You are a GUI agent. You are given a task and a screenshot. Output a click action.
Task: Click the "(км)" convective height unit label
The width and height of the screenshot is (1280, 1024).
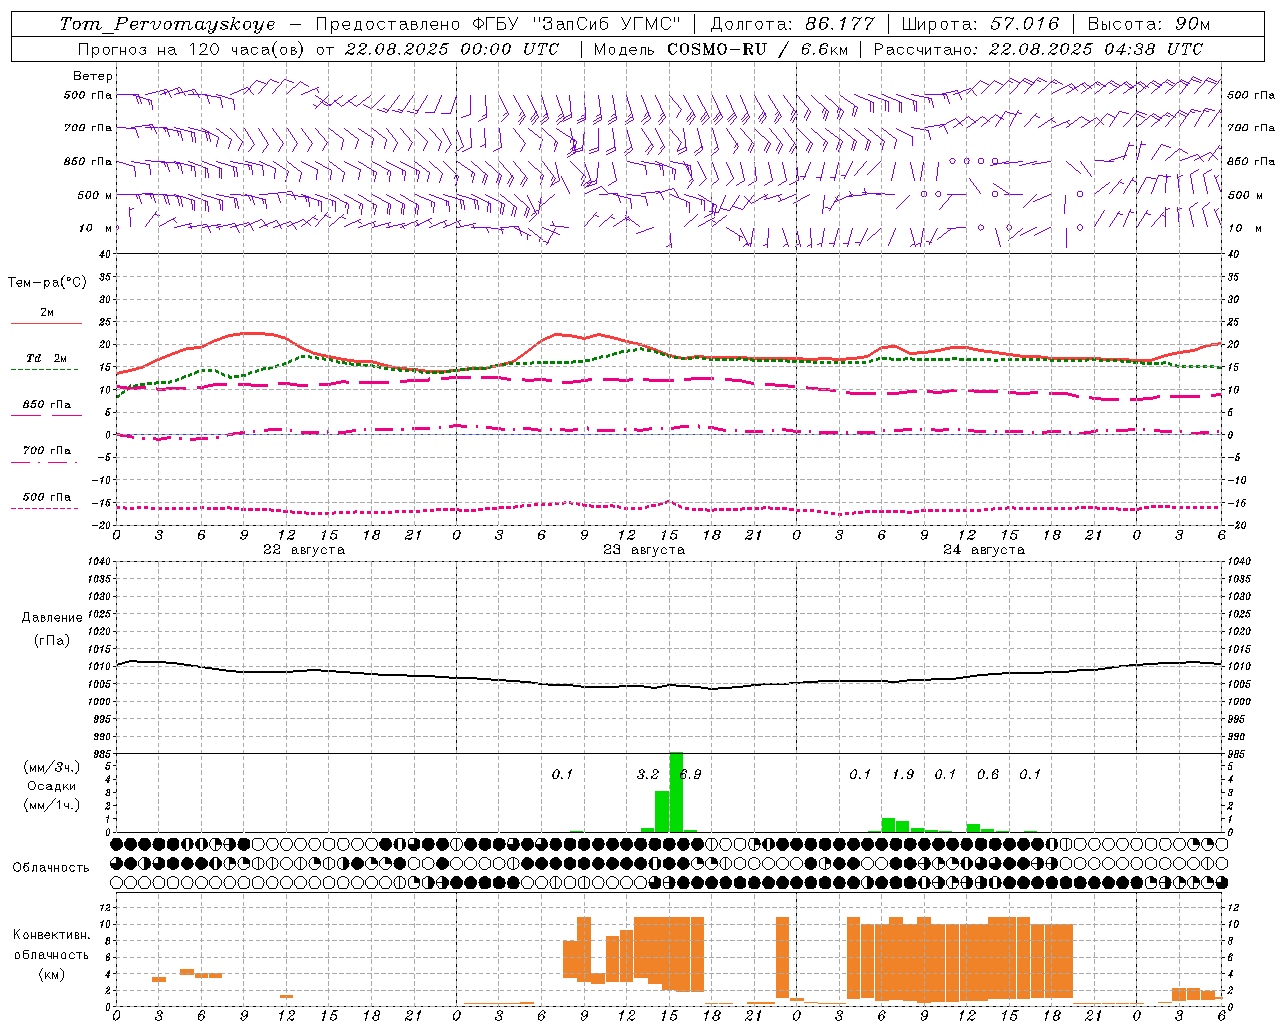pyautogui.click(x=52, y=974)
